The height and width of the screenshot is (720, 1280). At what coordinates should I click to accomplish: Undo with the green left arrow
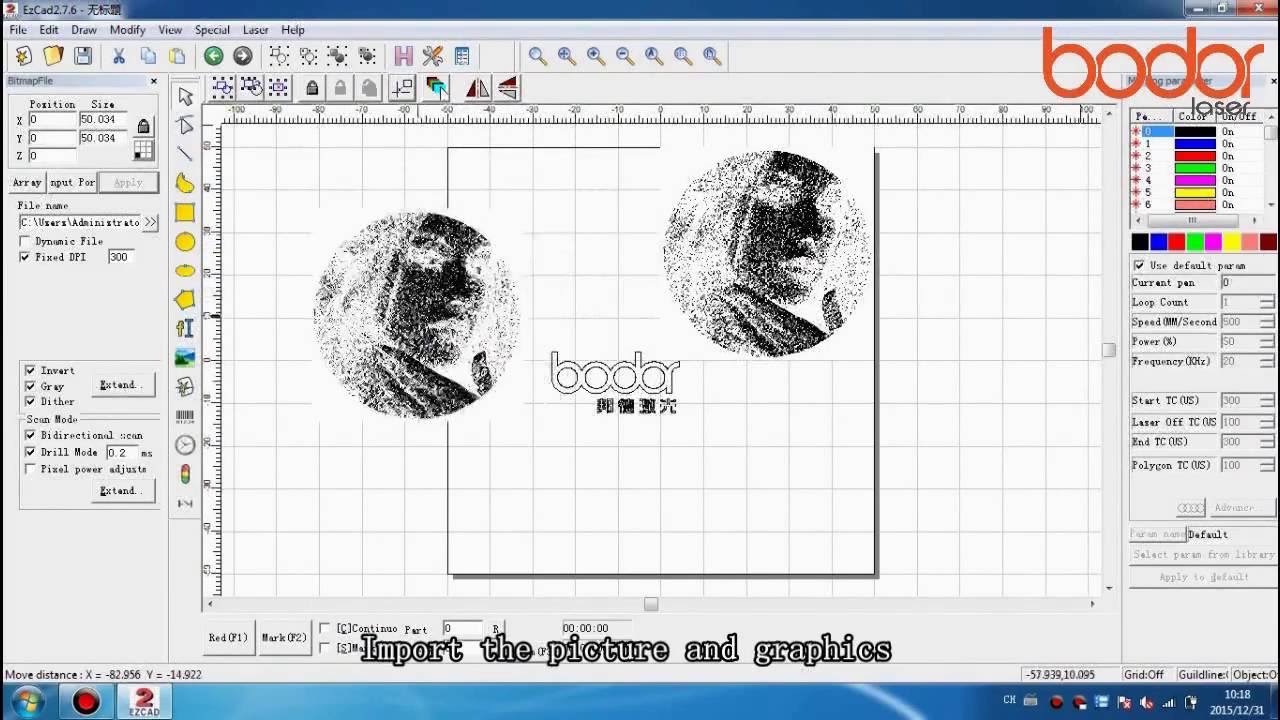point(213,56)
